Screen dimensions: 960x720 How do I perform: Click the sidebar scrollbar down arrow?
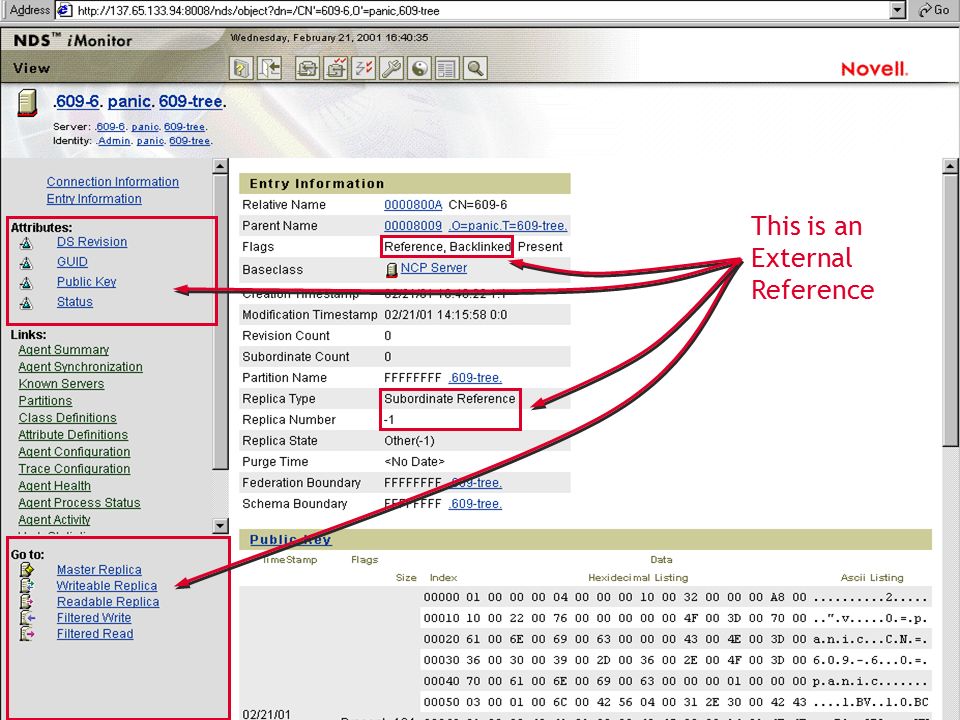(x=220, y=525)
